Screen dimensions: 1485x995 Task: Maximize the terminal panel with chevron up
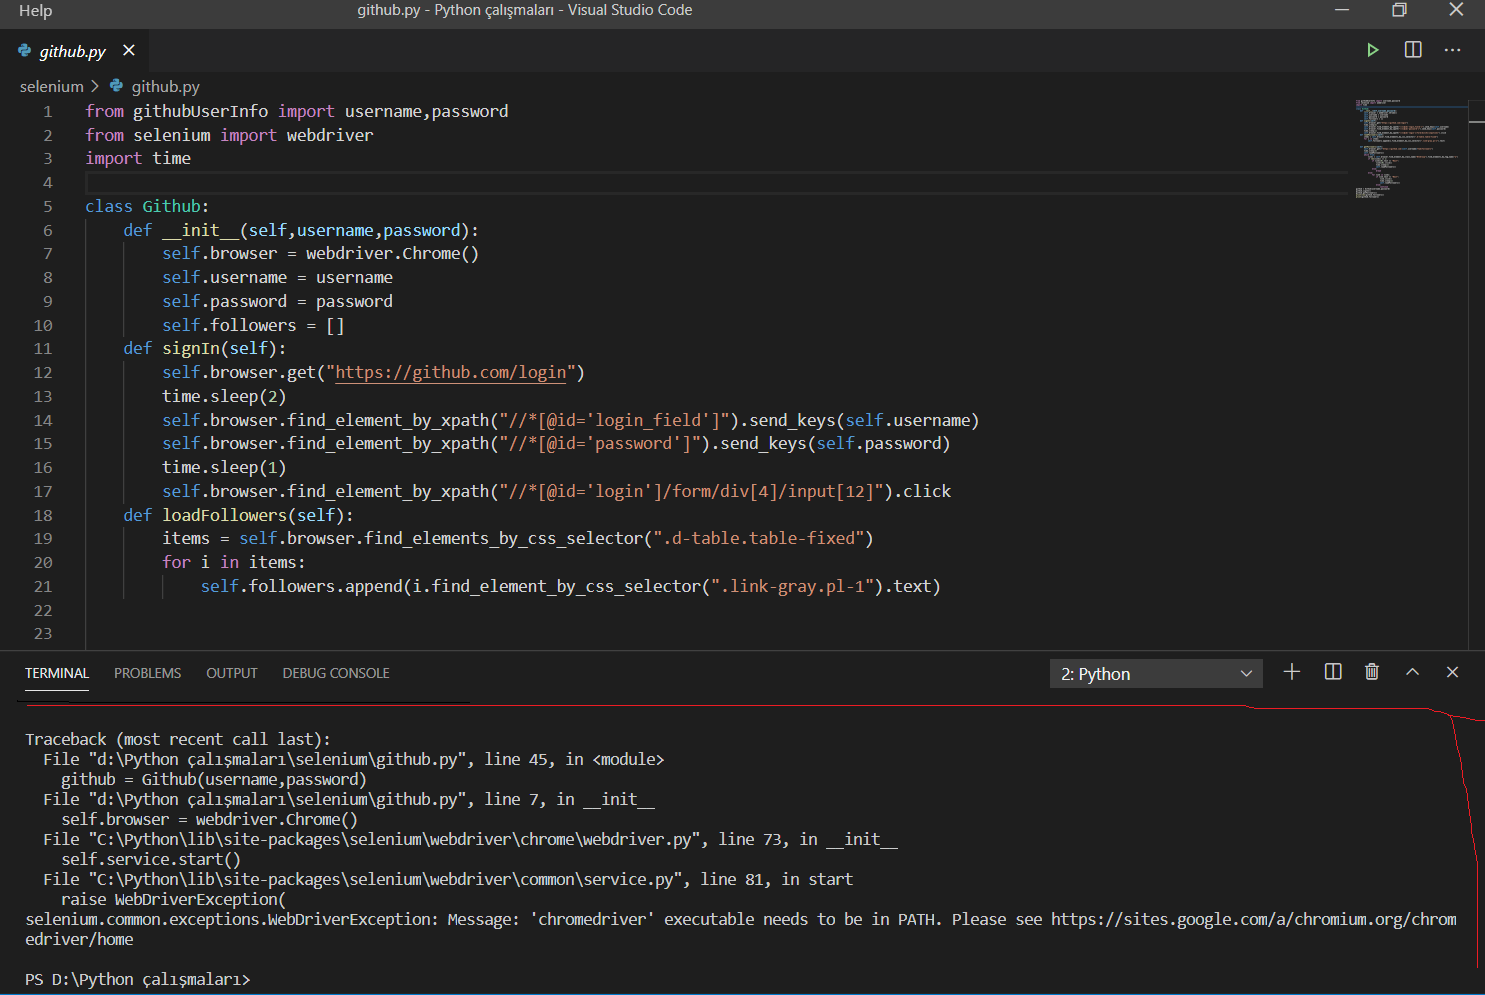point(1412,672)
